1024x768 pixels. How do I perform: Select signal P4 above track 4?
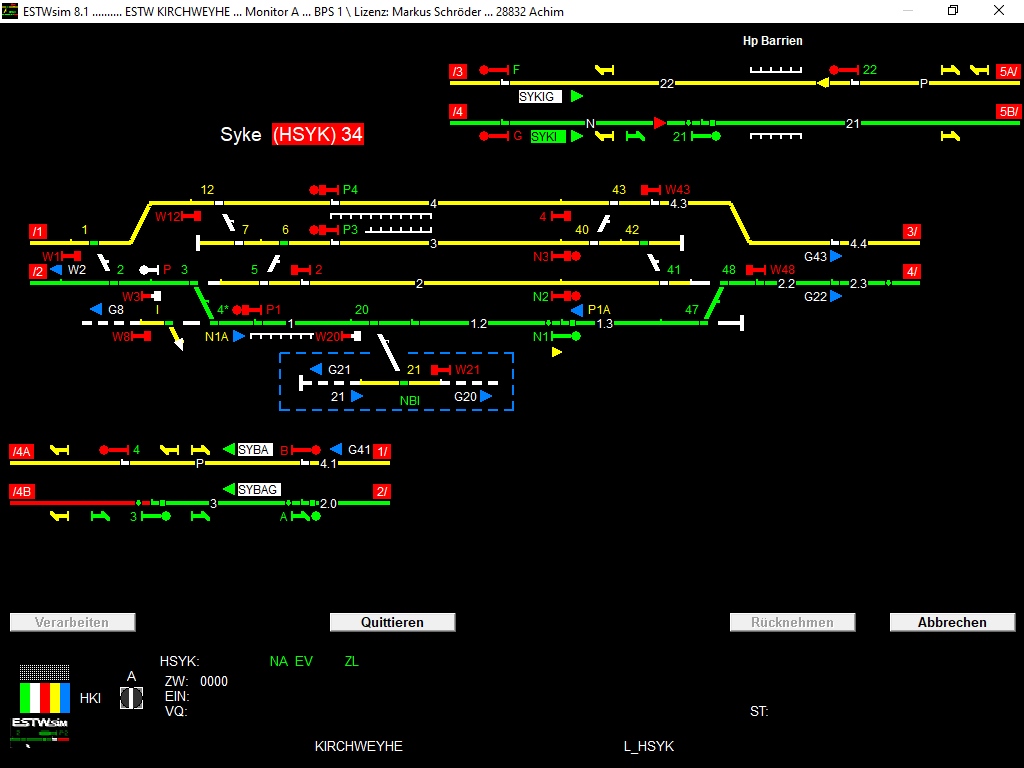click(325, 188)
